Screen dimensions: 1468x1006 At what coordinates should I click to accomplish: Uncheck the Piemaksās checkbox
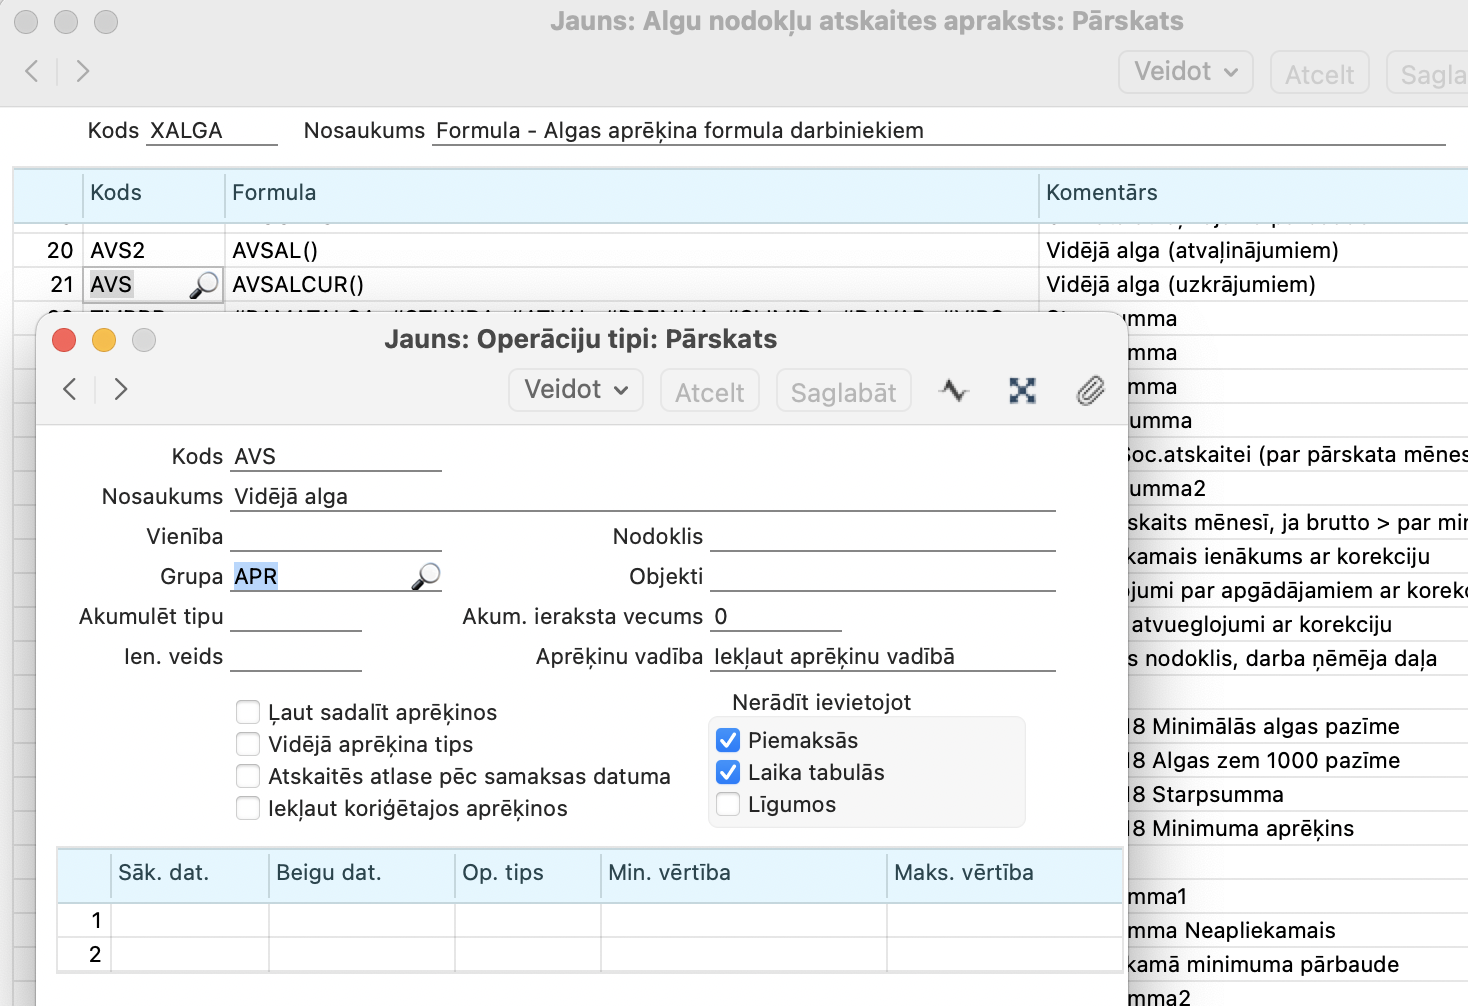pyautogui.click(x=728, y=740)
